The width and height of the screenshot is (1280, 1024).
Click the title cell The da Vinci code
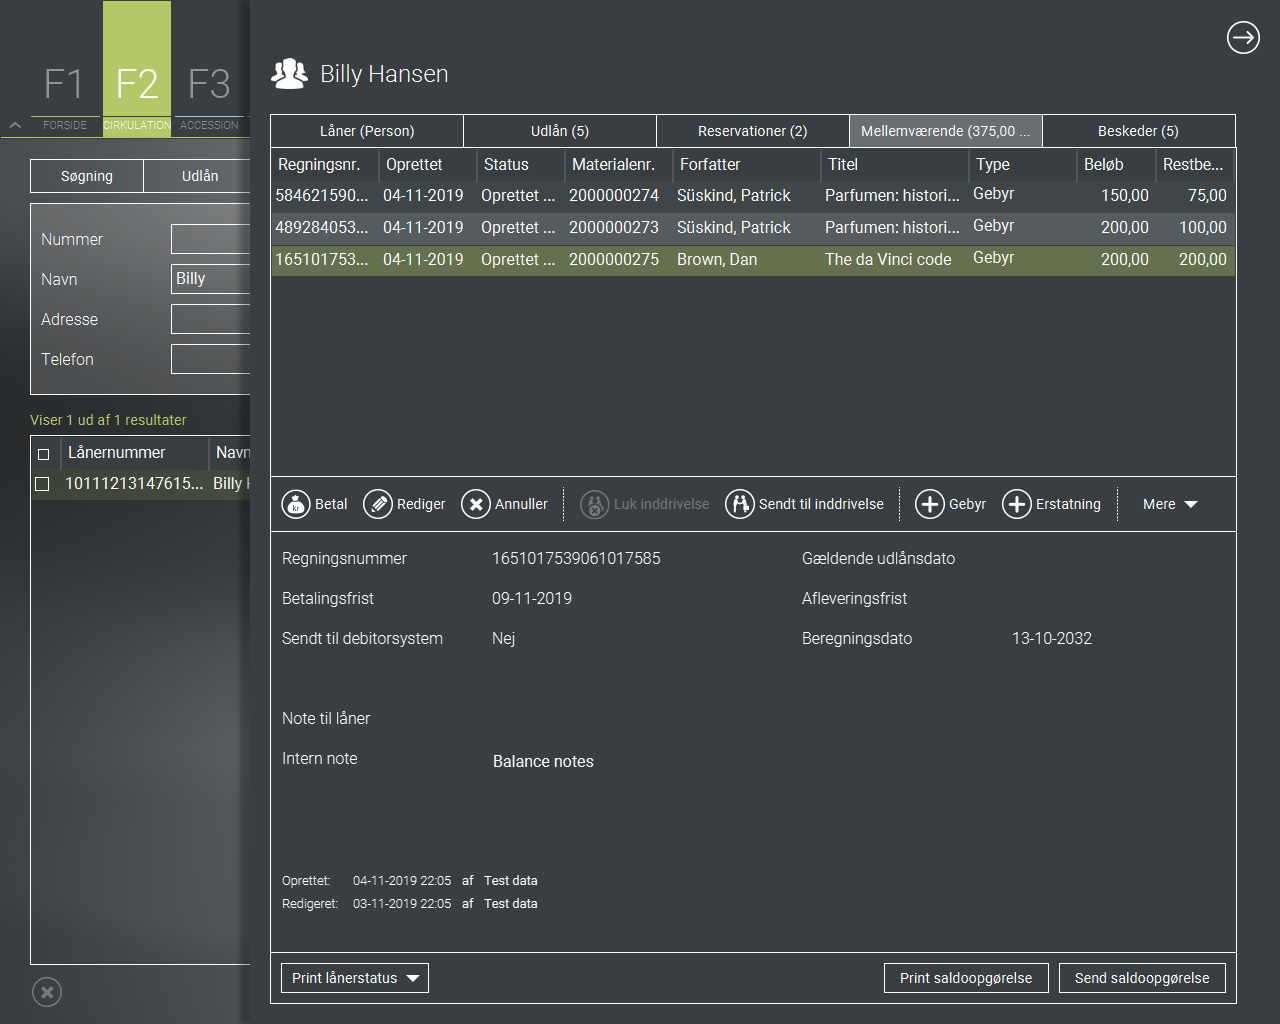(888, 260)
